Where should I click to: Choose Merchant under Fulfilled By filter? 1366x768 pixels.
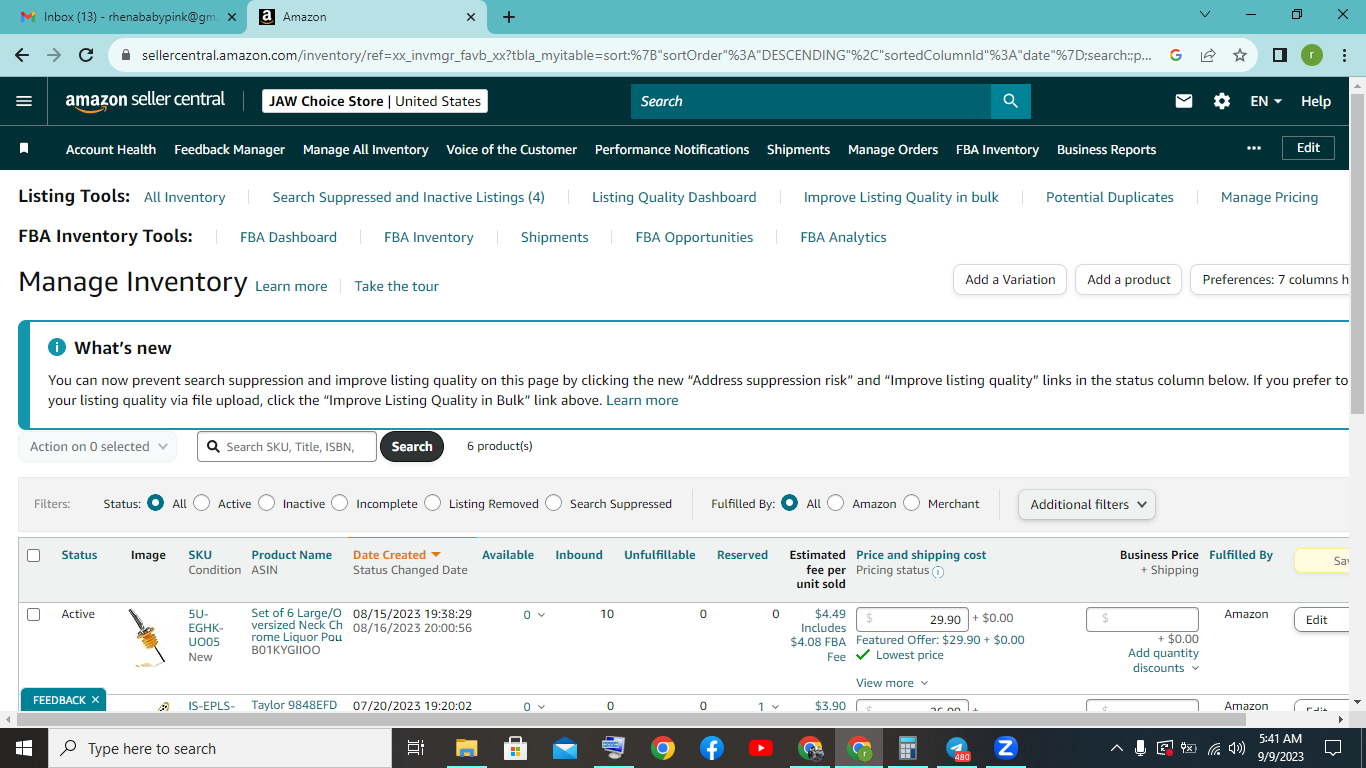911,503
